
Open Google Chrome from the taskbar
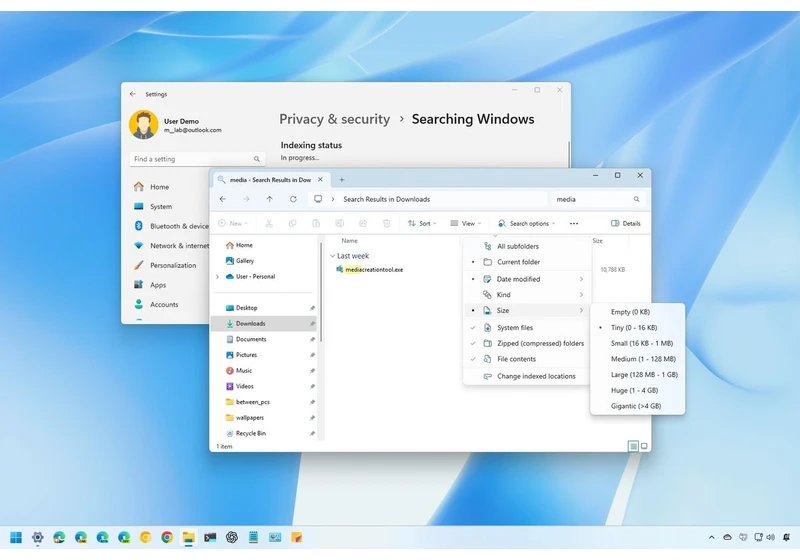point(167,537)
